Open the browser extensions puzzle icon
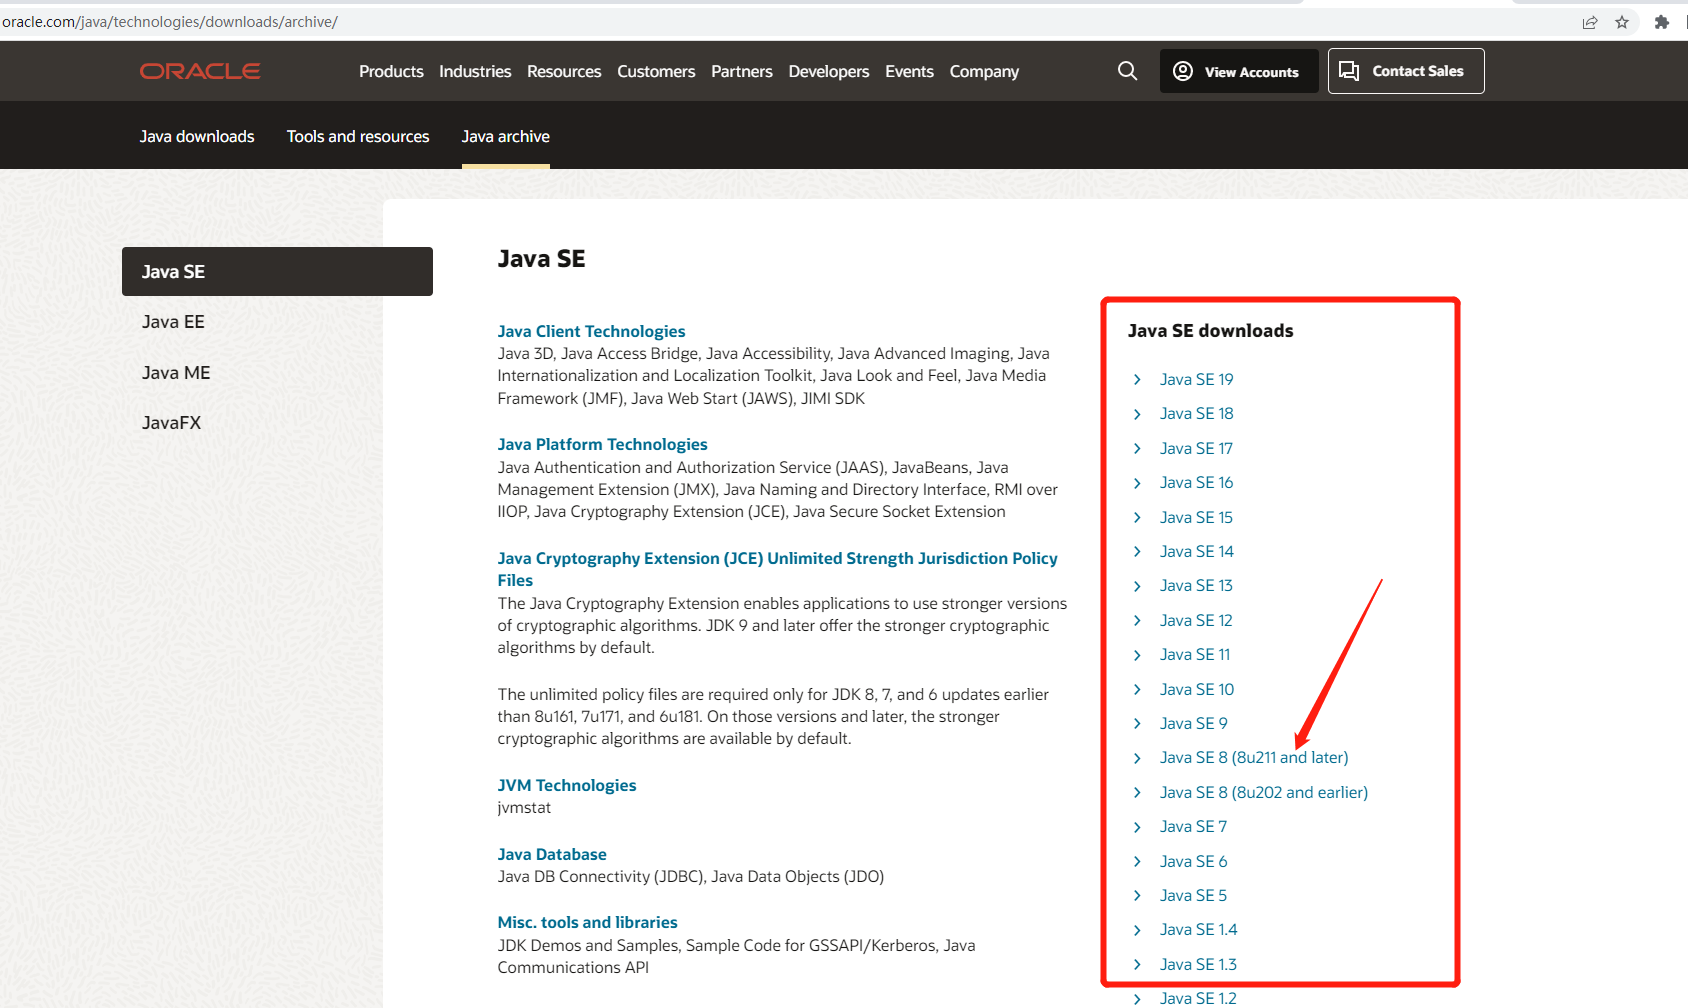This screenshot has height=1008, width=1688. pos(1662,22)
